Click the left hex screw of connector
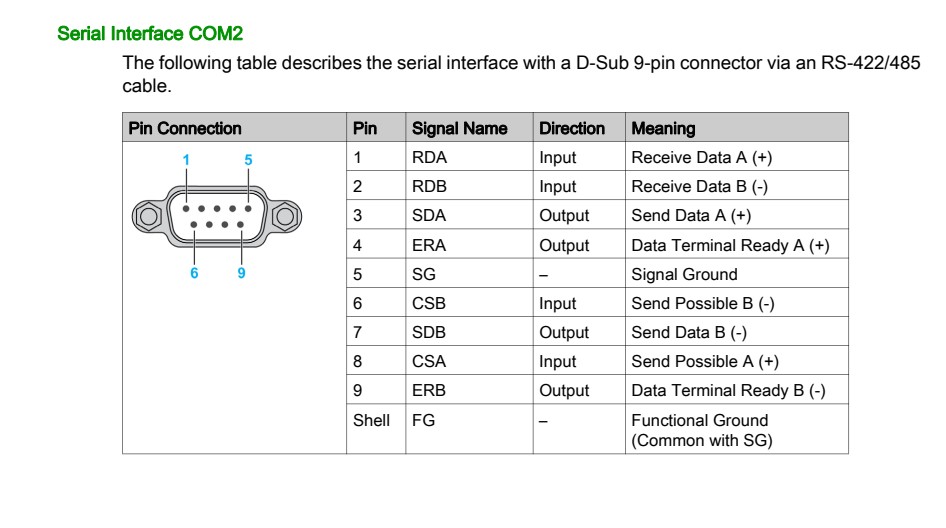This screenshot has height=528, width=946. [x=147, y=215]
